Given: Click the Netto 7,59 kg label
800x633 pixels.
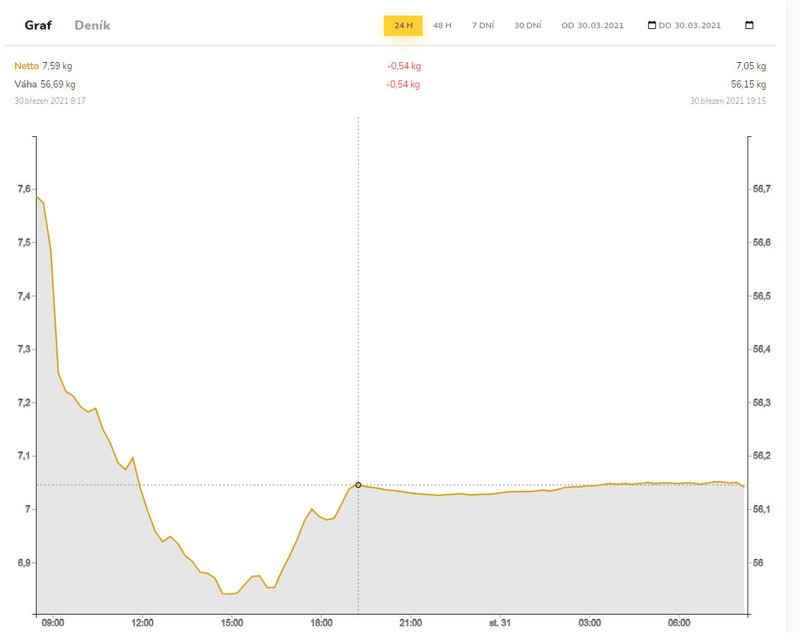Looking at the screenshot, I should click(43, 66).
